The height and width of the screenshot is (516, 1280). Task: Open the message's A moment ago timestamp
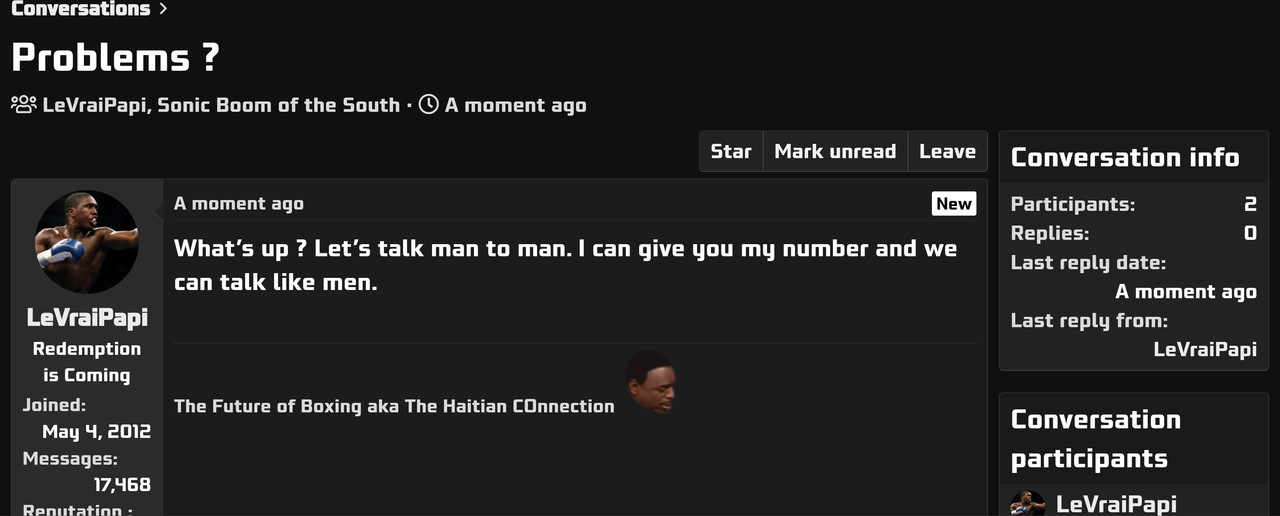[x=239, y=203]
